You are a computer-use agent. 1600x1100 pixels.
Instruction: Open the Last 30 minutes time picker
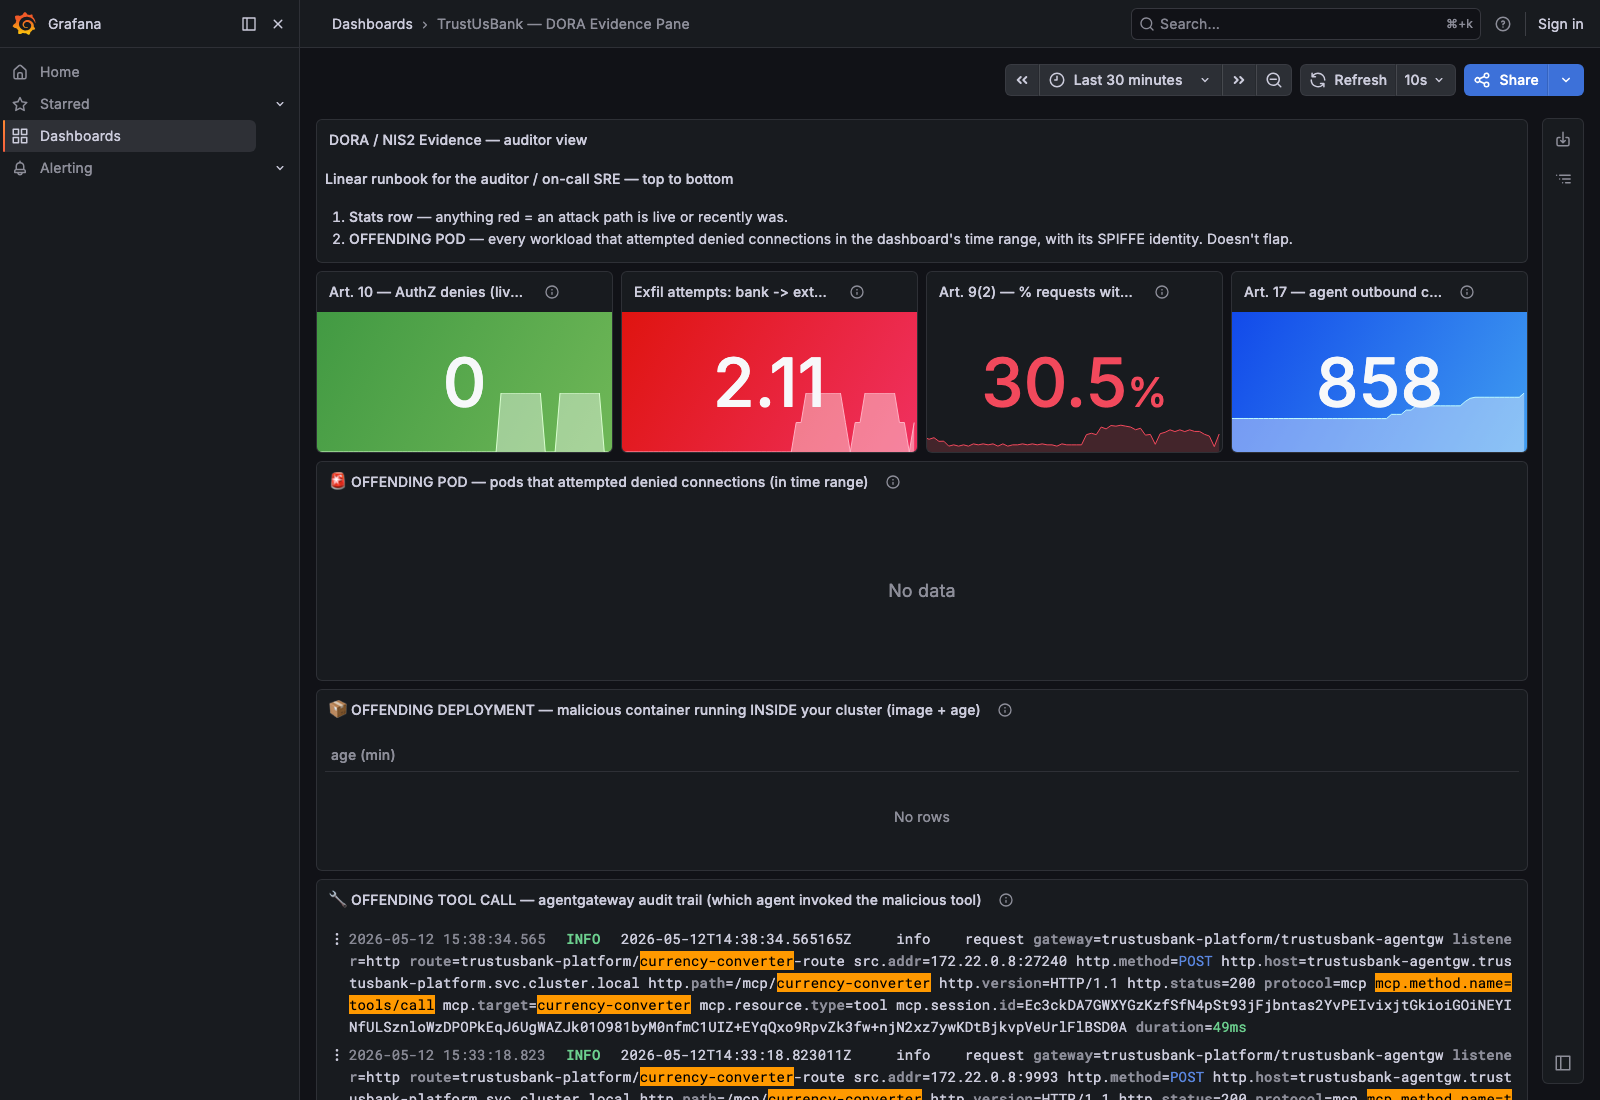(1131, 80)
